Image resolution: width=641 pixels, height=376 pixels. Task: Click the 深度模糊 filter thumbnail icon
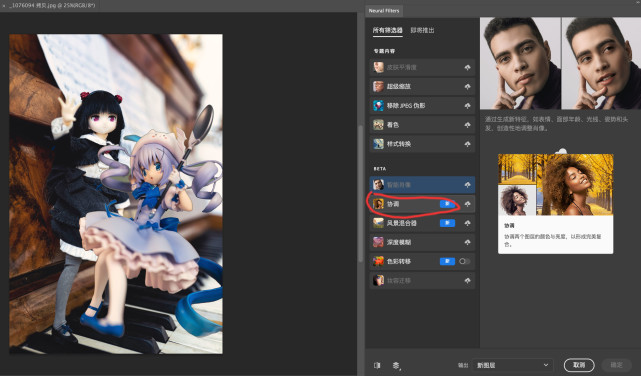[x=378, y=242]
